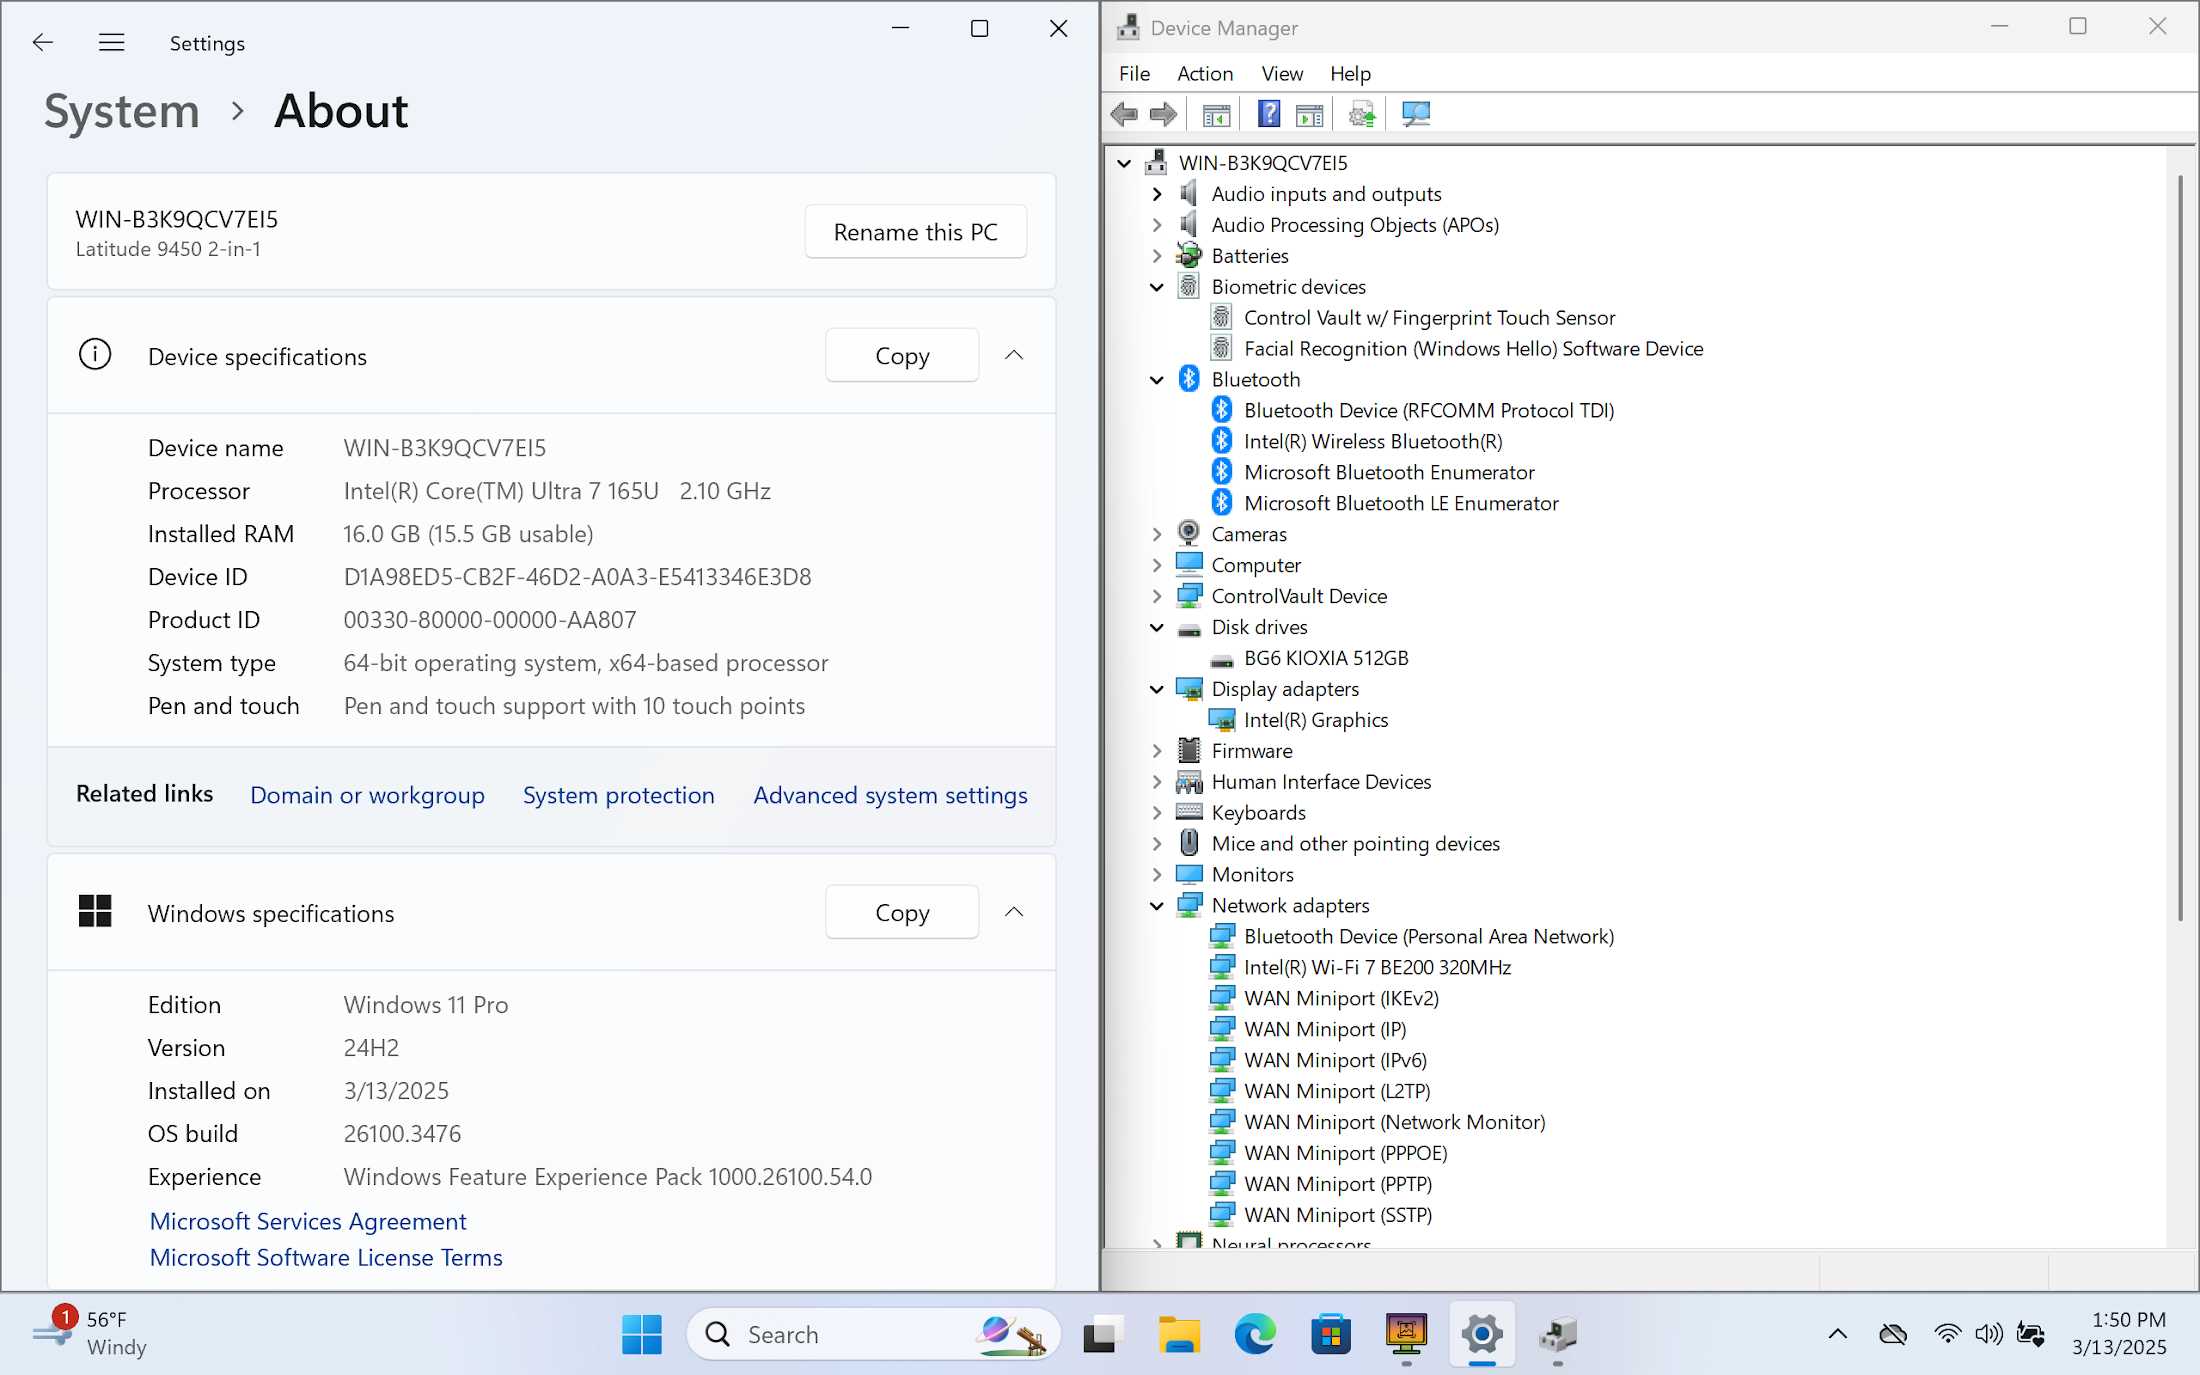Click the Firmware chip icon
Viewport: 2200px width, 1375px height.
click(1189, 750)
